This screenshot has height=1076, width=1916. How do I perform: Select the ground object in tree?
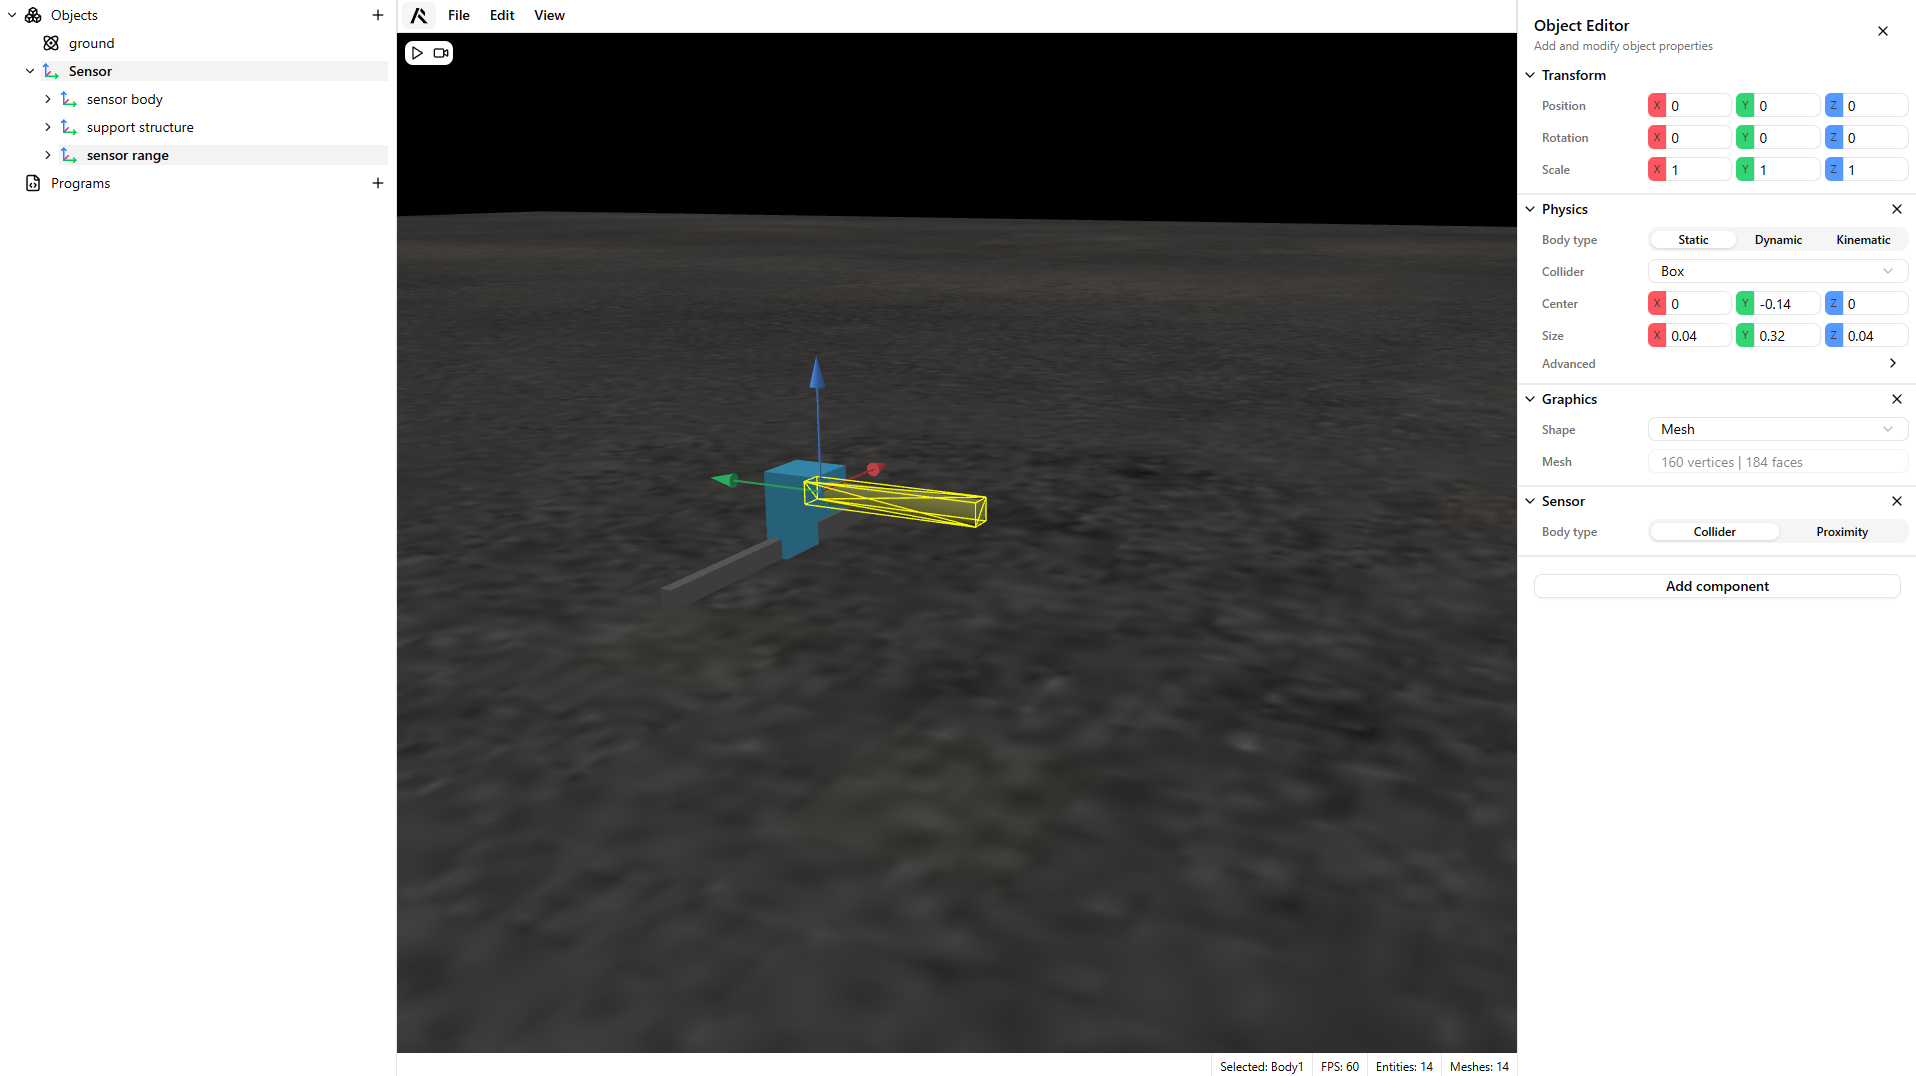(x=91, y=43)
